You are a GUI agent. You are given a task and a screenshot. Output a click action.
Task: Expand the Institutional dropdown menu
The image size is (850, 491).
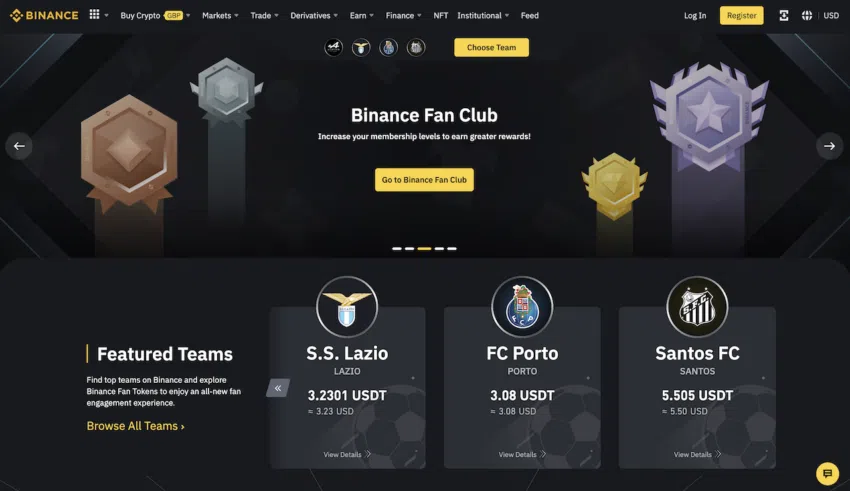pos(483,16)
